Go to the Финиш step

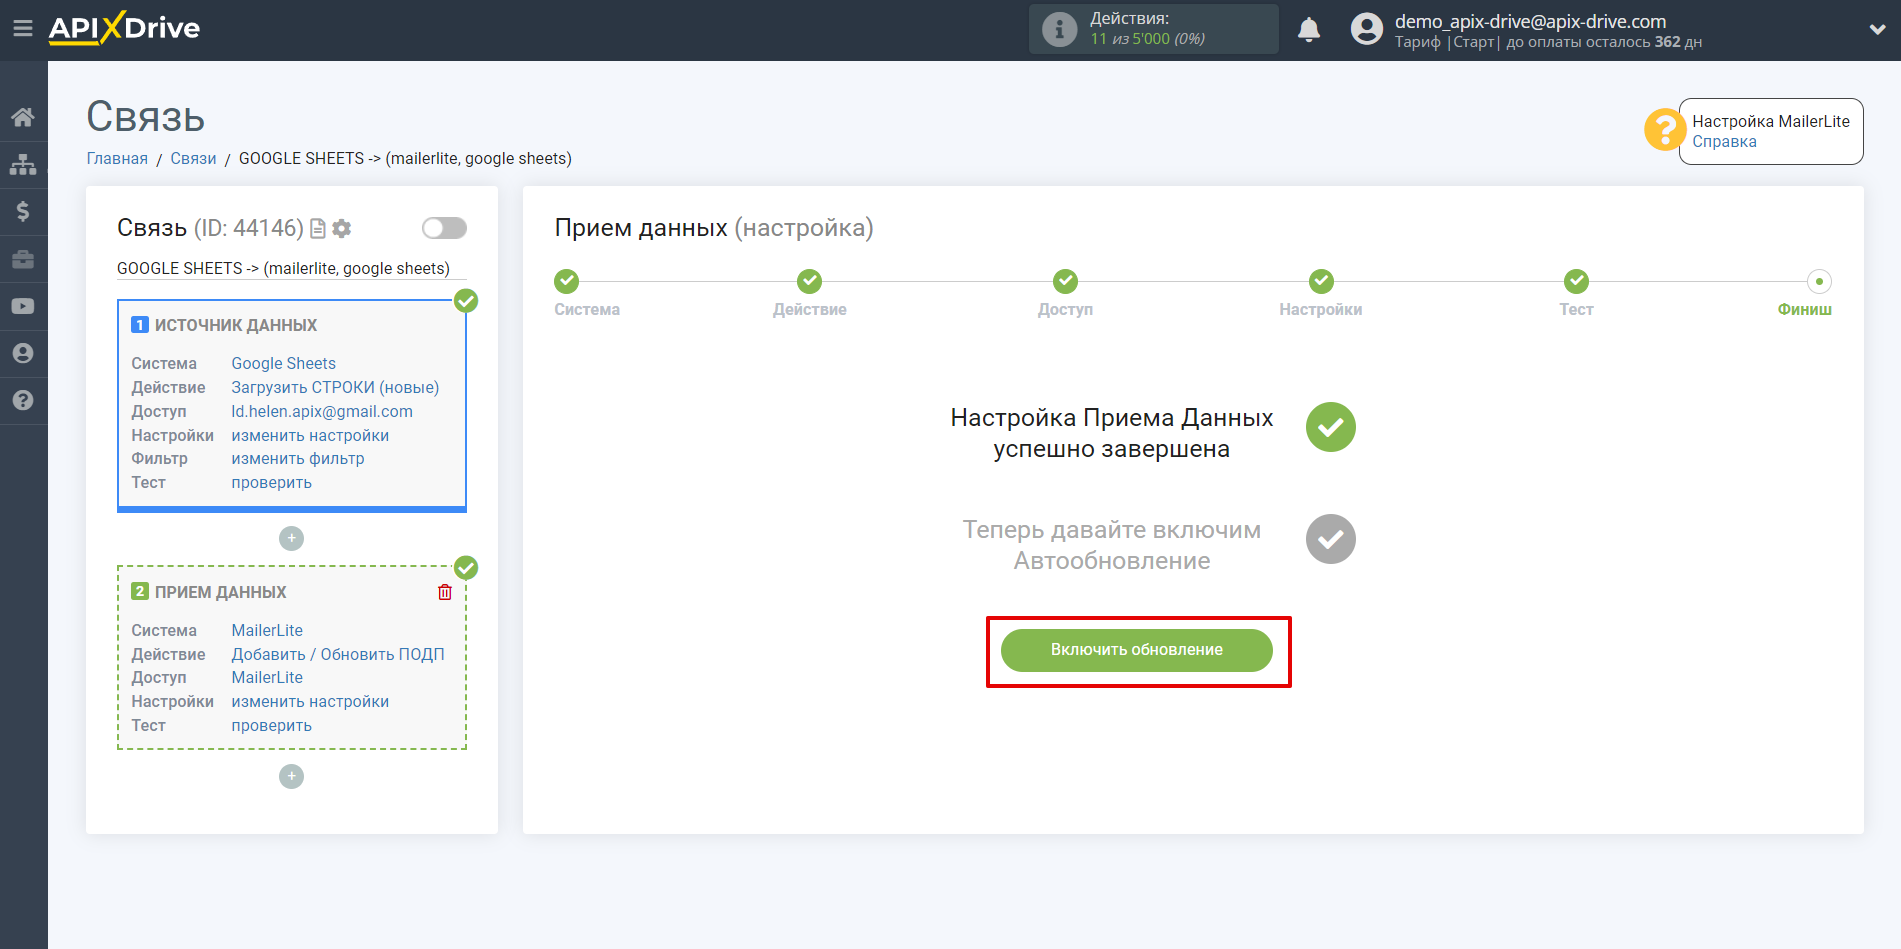coord(1819,281)
